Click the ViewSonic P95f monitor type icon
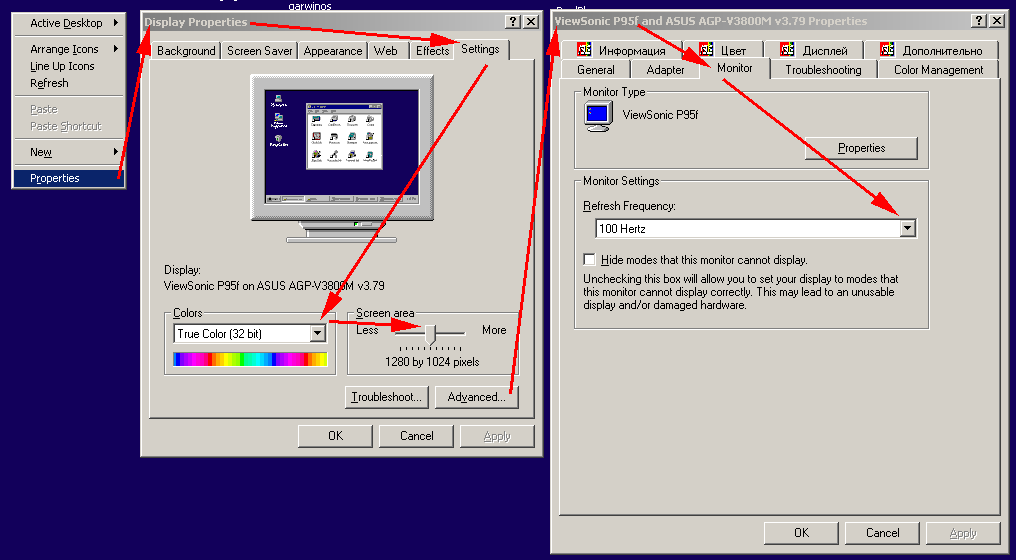Screen dimensions: 1016x560 (x=597, y=116)
